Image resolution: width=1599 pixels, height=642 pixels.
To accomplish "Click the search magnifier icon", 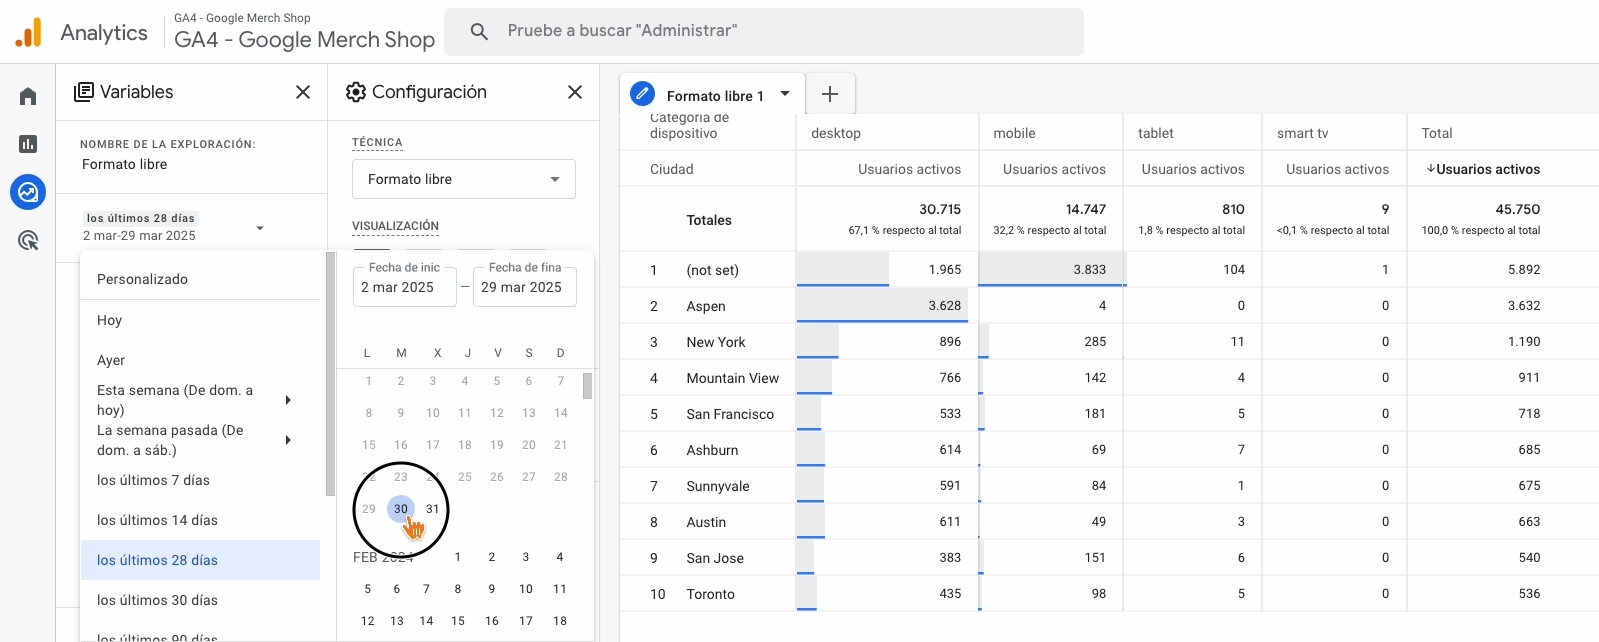I will point(479,32).
